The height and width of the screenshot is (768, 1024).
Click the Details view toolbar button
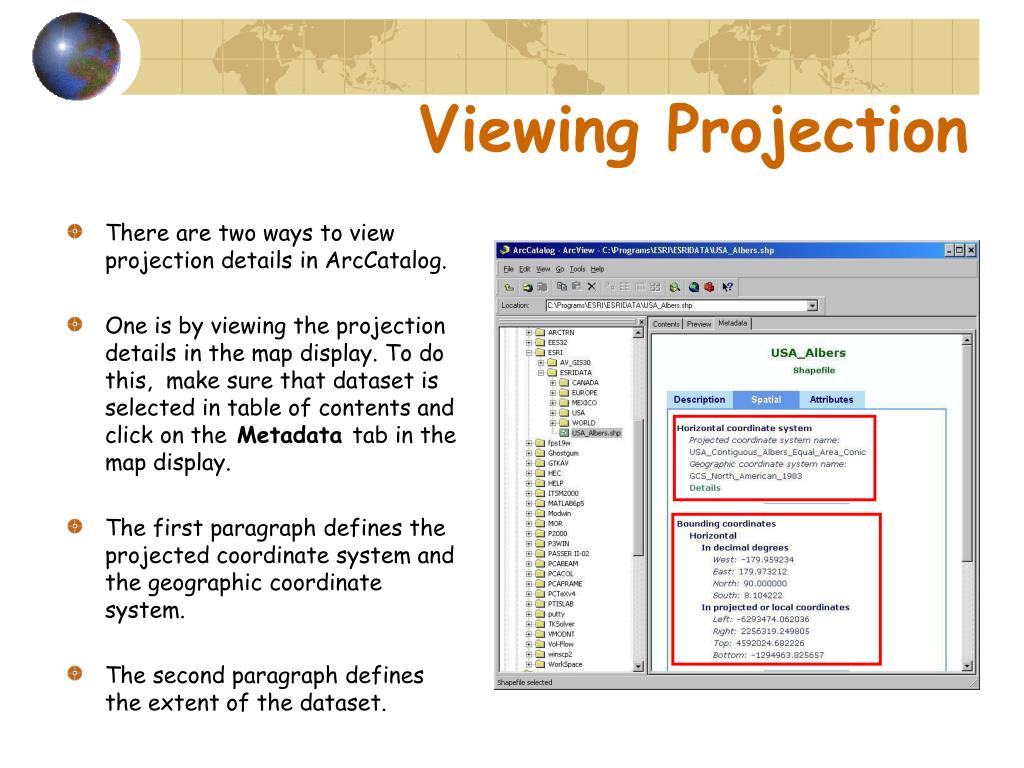click(640, 287)
